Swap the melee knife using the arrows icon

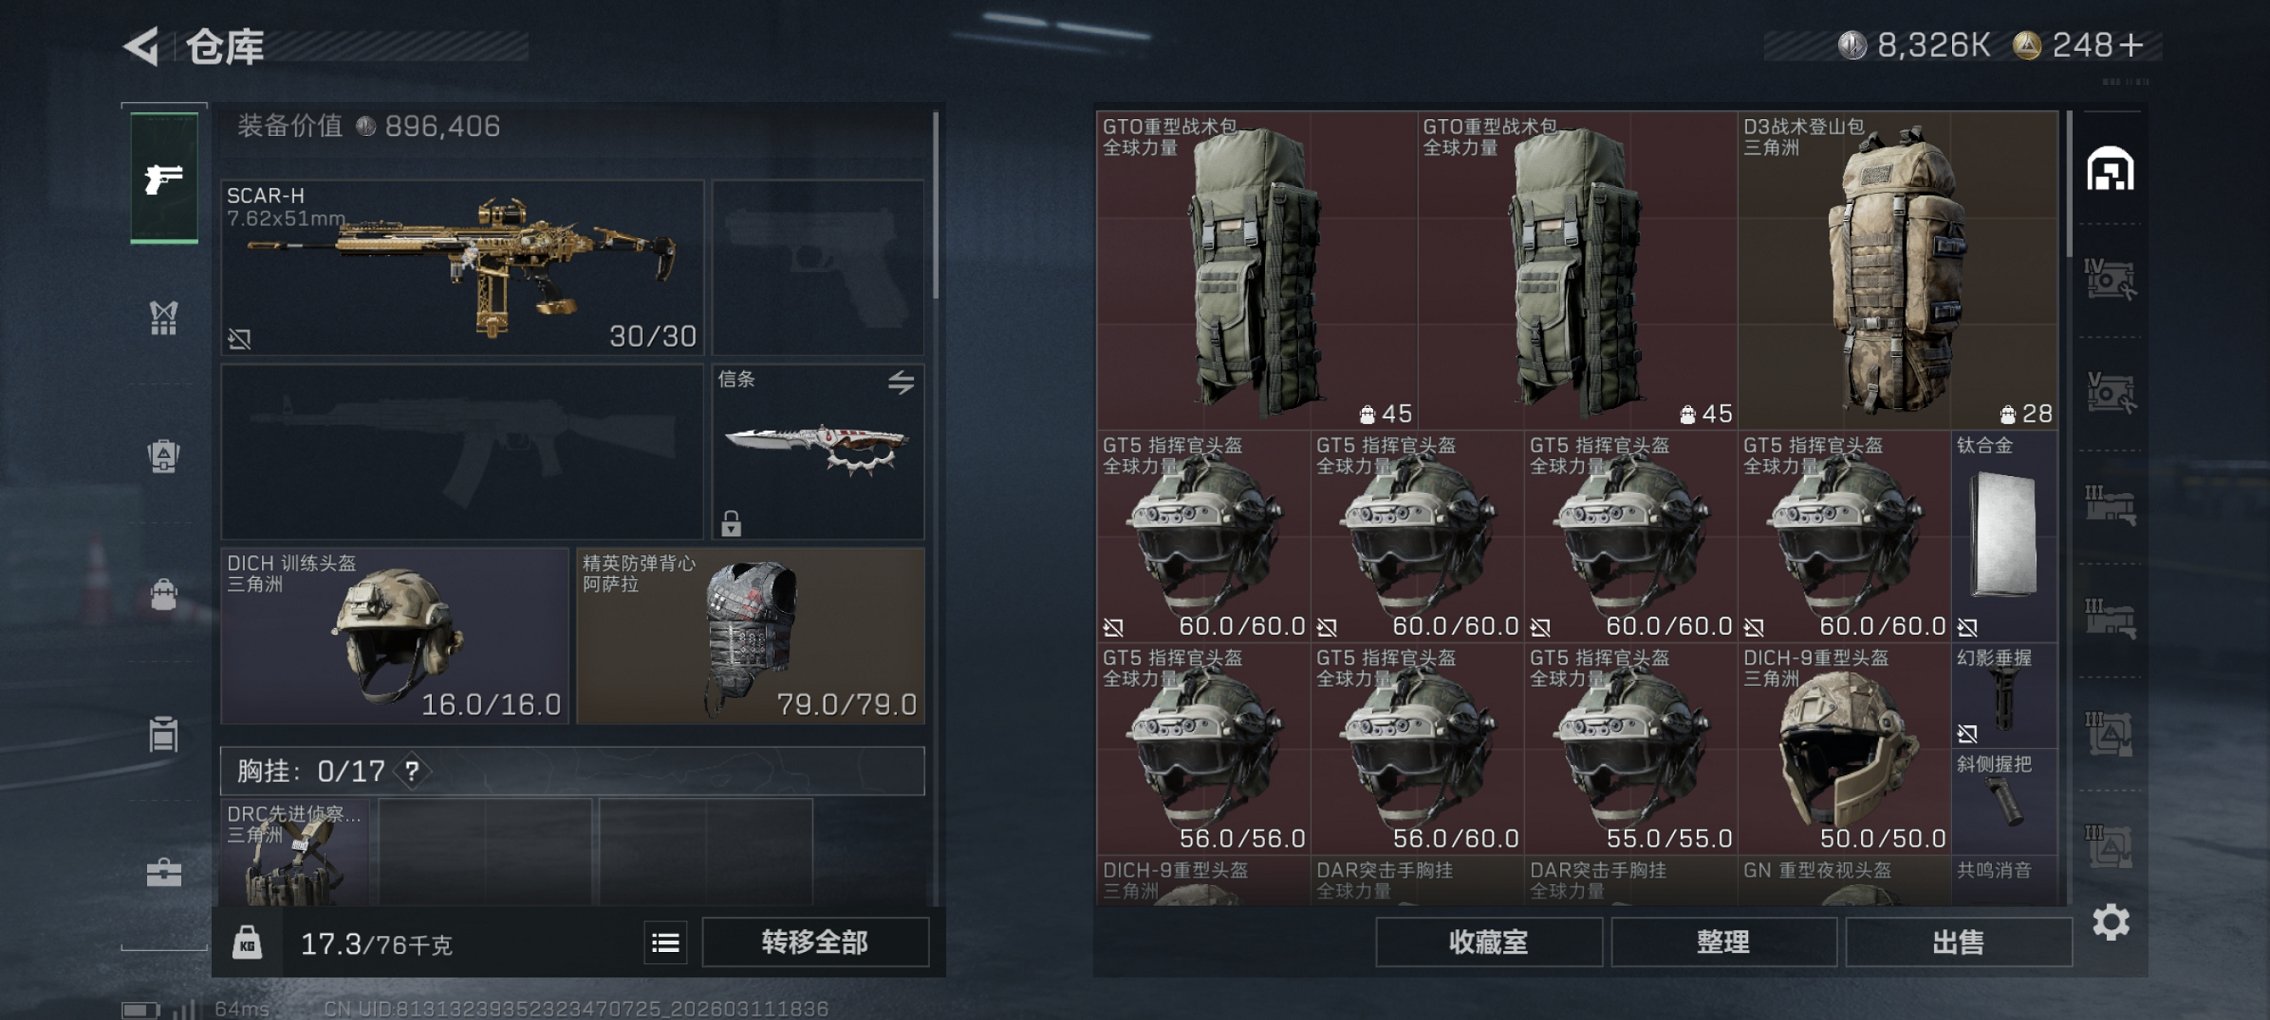pyautogui.click(x=901, y=382)
